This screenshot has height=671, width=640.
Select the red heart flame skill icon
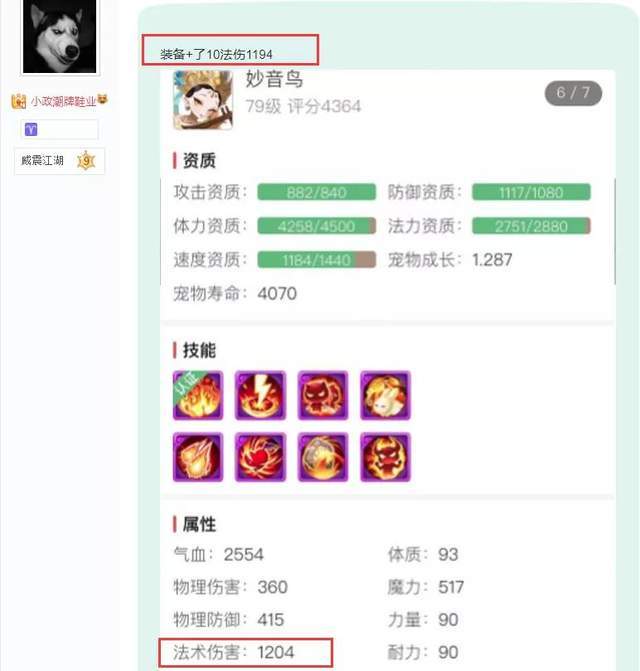[260, 457]
